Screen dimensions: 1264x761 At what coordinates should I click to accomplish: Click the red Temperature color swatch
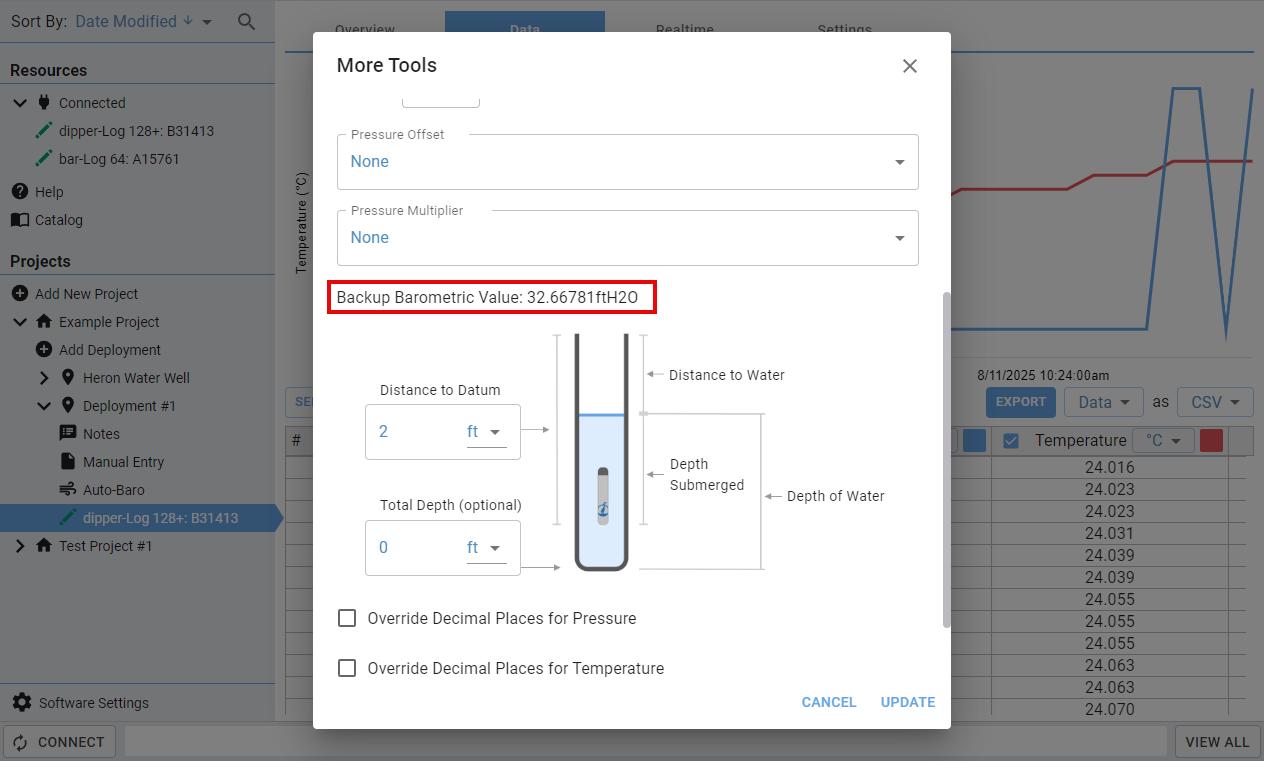(x=1211, y=441)
